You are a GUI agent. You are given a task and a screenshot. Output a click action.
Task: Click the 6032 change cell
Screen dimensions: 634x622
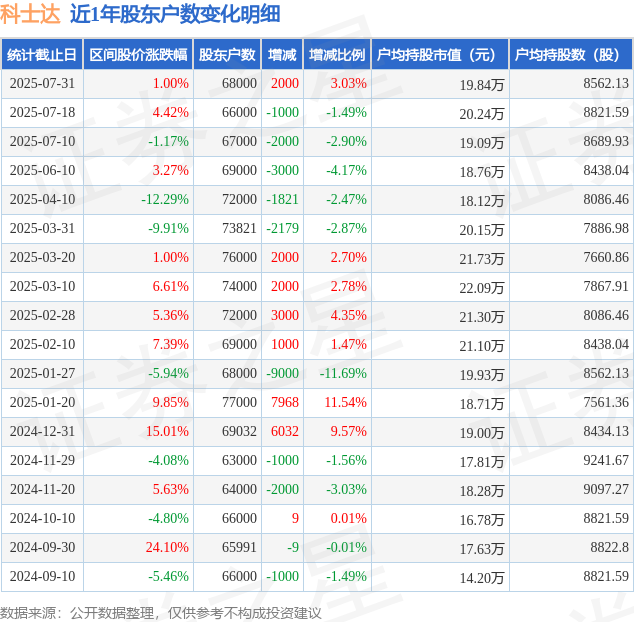tap(285, 431)
